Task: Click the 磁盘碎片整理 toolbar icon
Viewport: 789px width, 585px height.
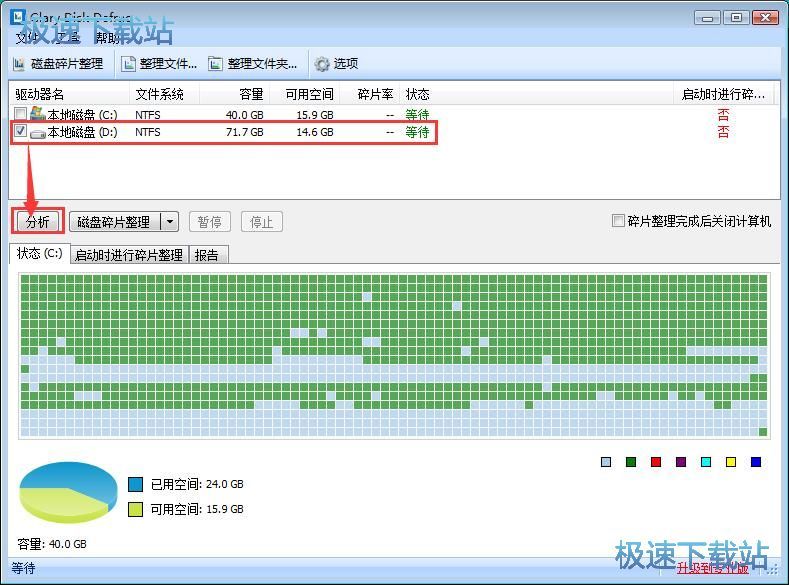Action: (x=19, y=64)
